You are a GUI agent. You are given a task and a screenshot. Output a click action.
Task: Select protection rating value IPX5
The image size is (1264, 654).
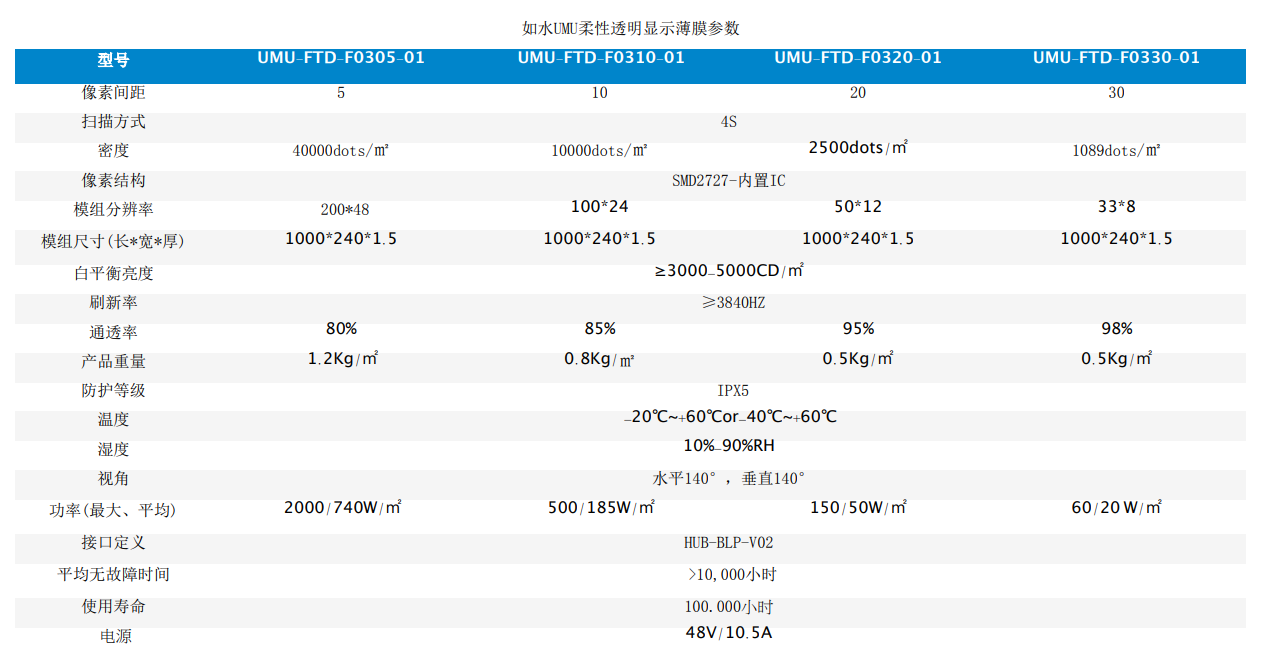coord(731,391)
